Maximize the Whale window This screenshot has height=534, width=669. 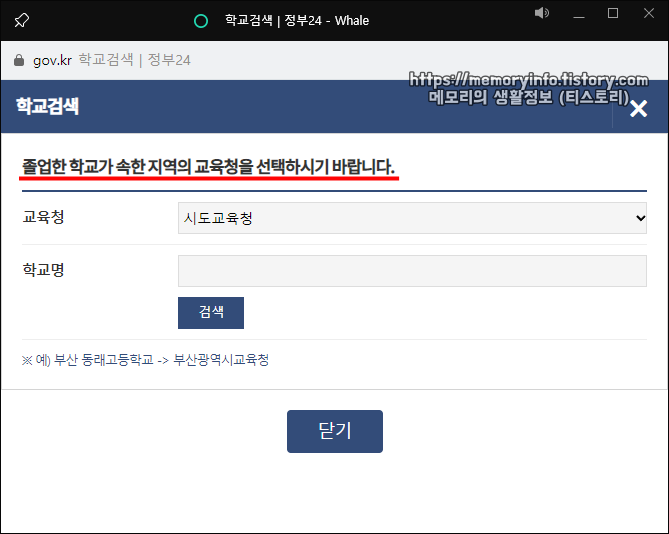click(613, 13)
